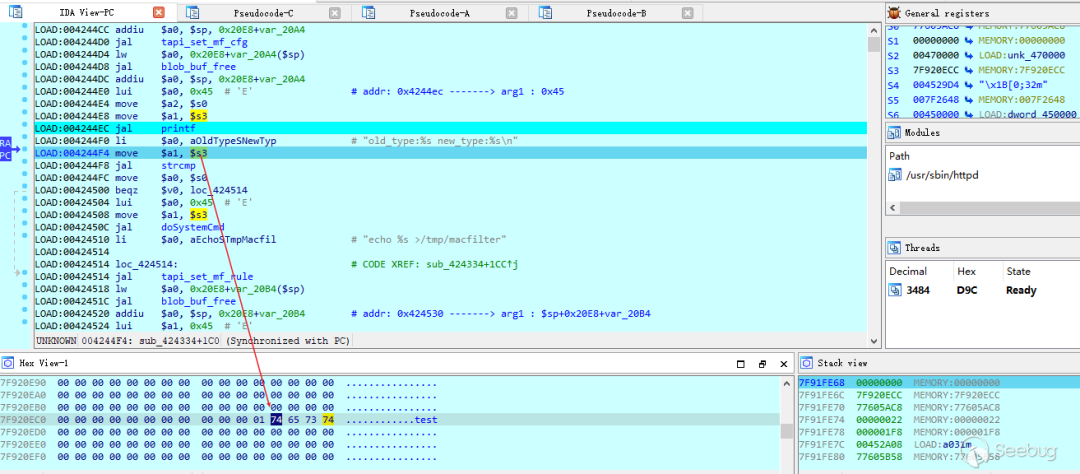Sort threads by Hex column
The width and height of the screenshot is (1080, 474).
964,271
